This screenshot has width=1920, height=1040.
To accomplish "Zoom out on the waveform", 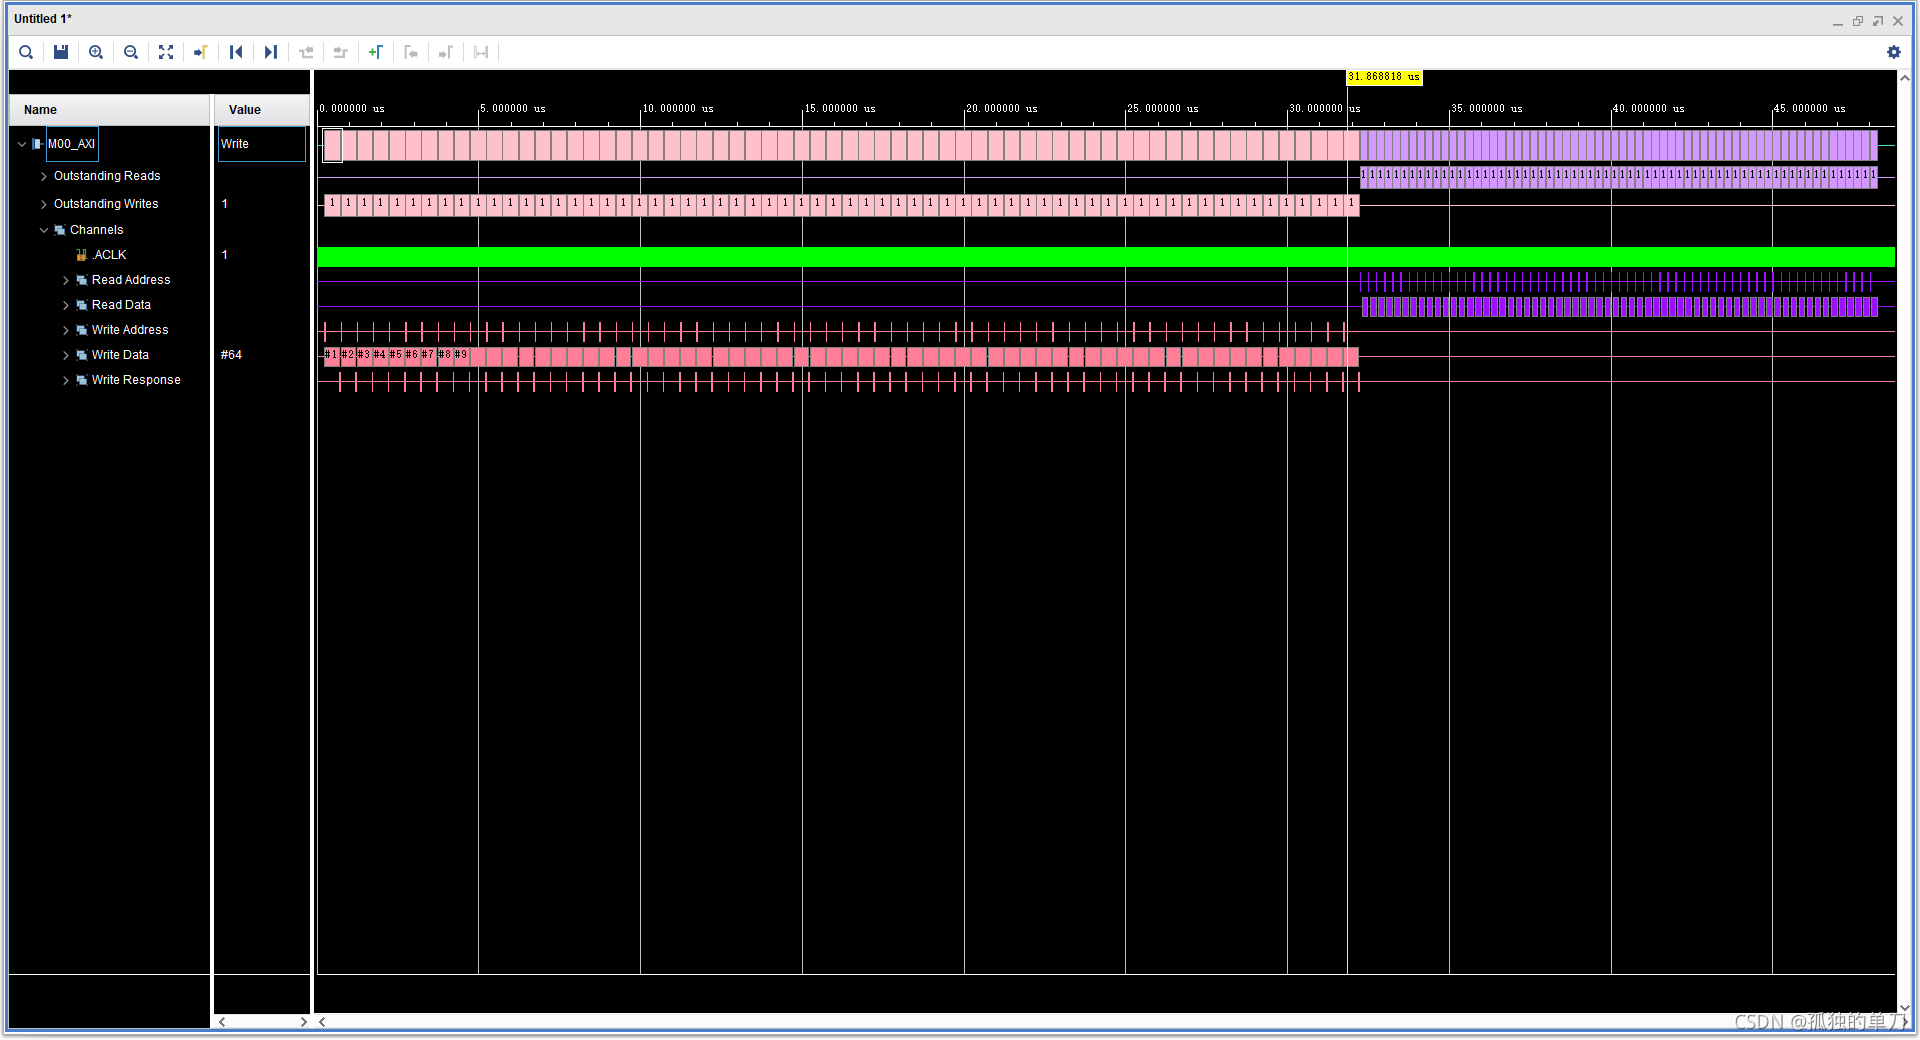I will click(x=131, y=52).
